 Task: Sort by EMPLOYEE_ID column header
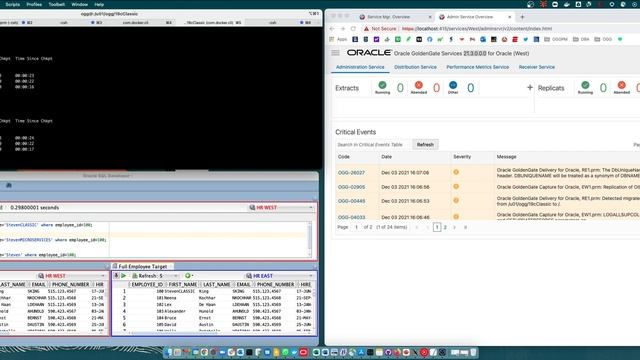pos(147,284)
